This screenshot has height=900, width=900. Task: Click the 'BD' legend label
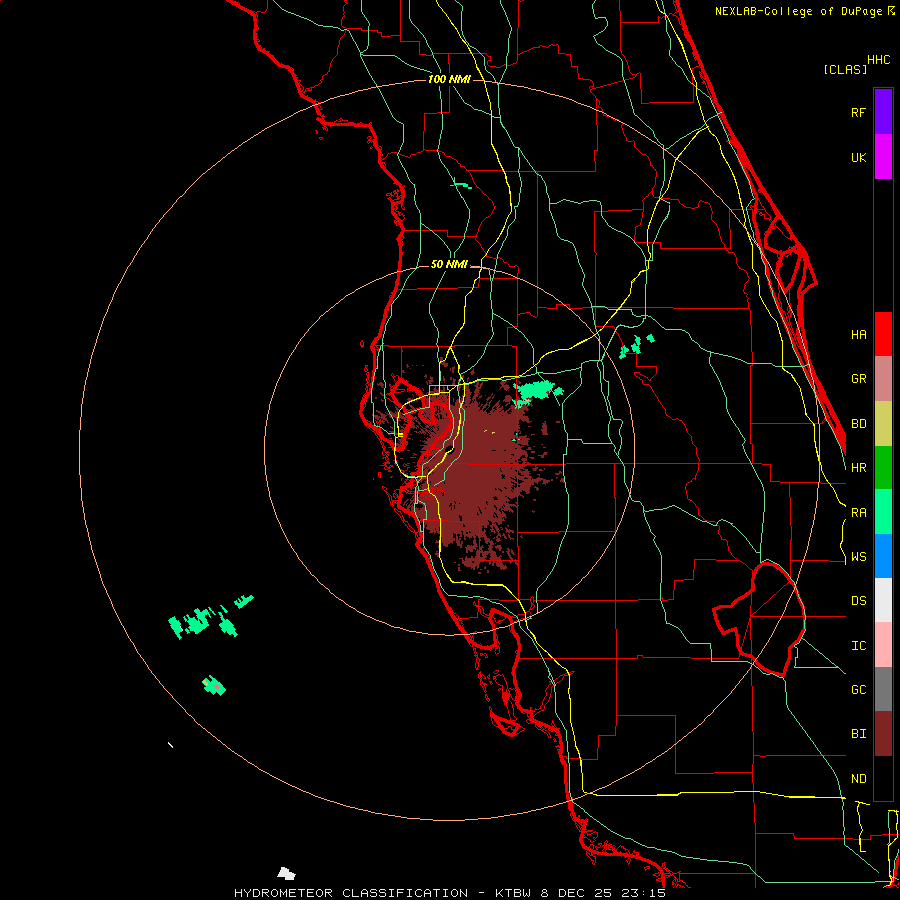859,424
